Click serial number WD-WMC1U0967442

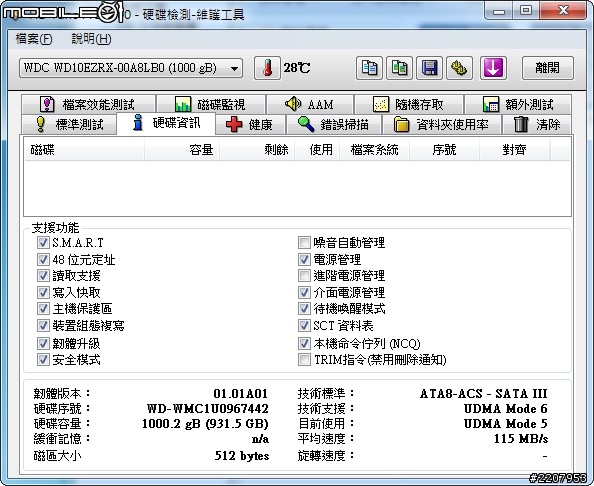pyautogui.click(x=208, y=408)
